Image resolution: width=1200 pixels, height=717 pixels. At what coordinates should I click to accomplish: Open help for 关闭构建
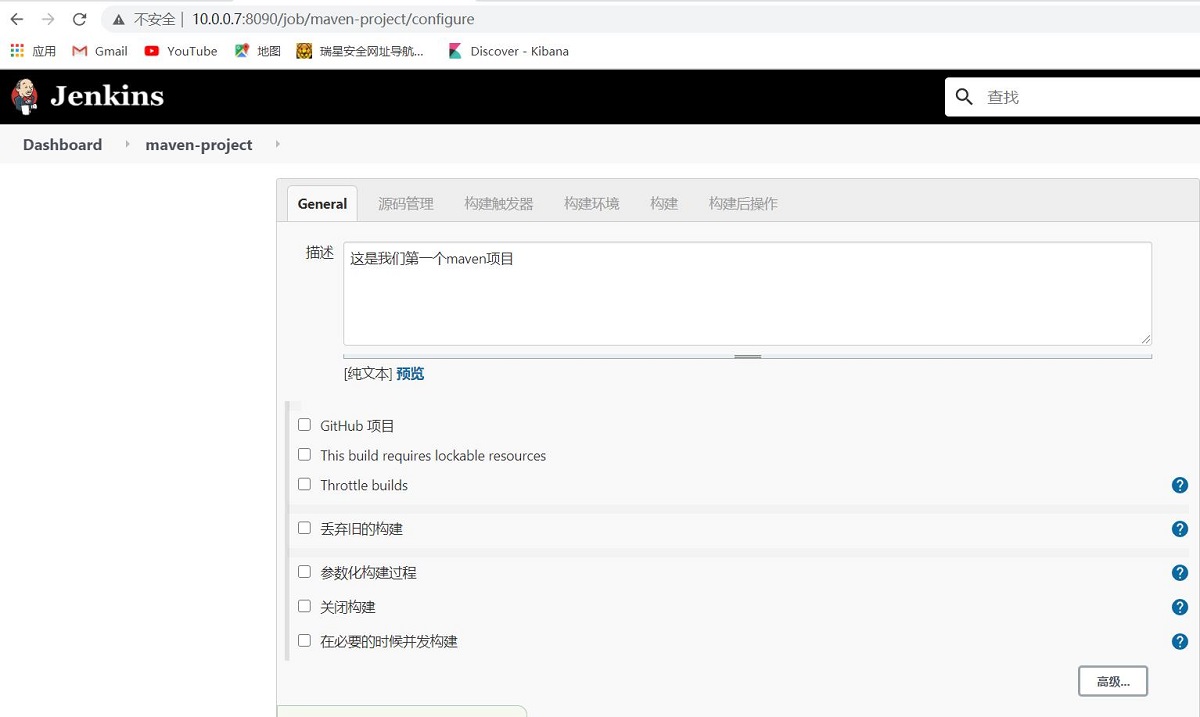pos(1180,607)
